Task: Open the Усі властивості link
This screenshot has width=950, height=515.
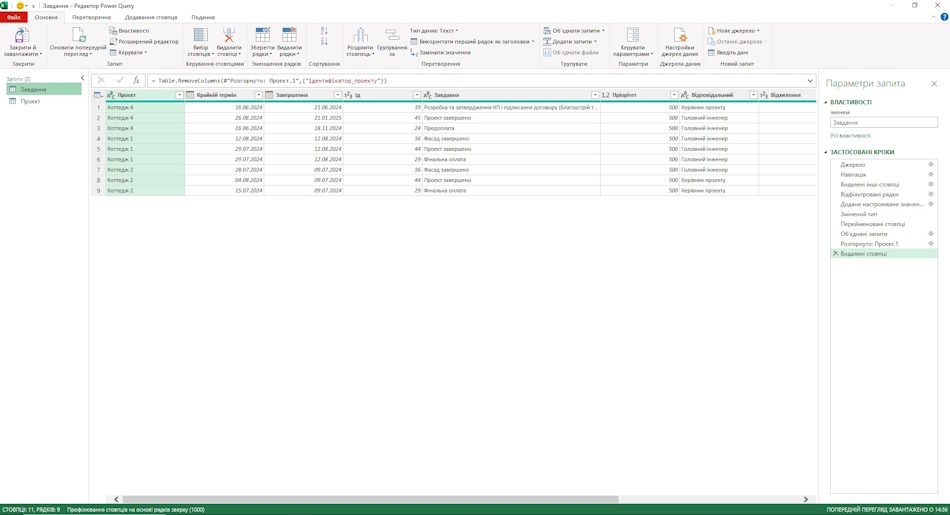Action: 850,136
